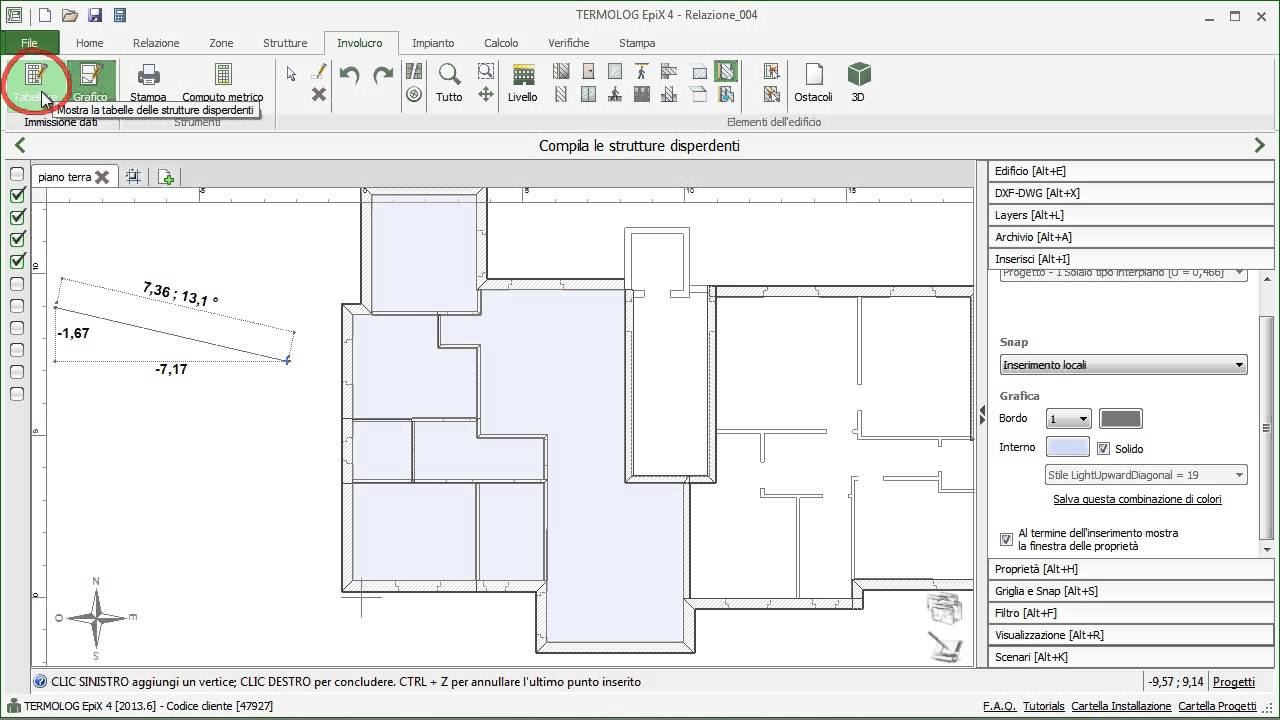Image resolution: width=1280 pixels, height=720 pixels.
Task: Redo the last undone action
Action: coord(383,75)
